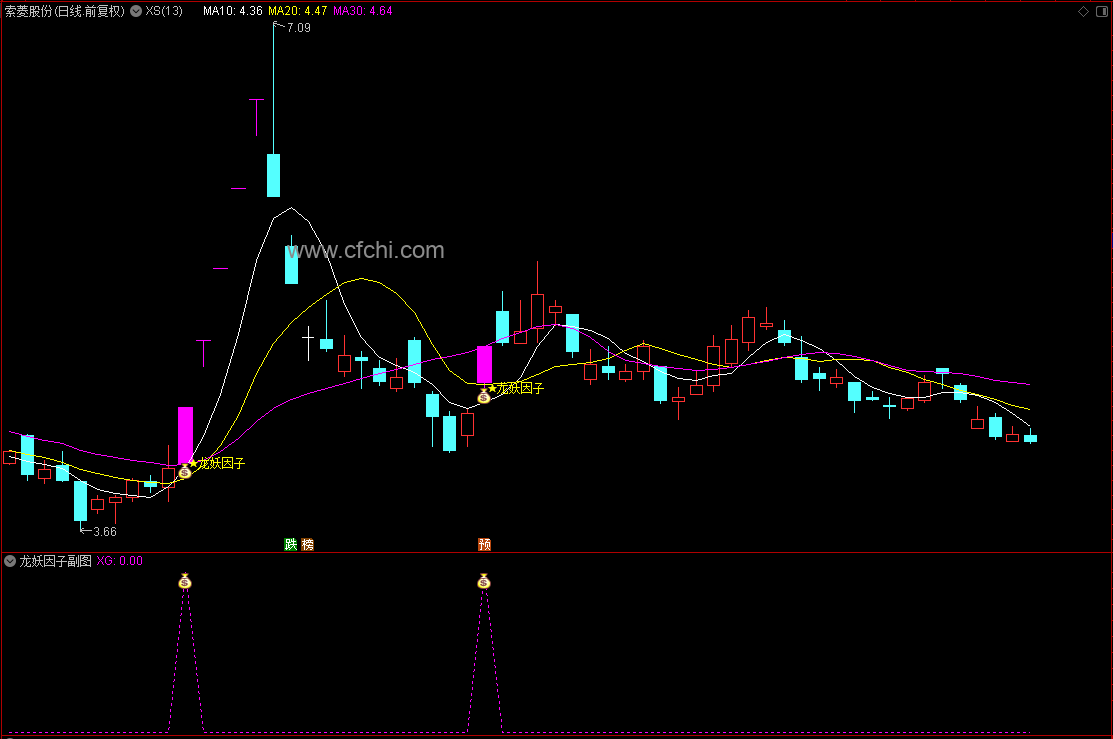Click the 3.66 low price label

pyautogui.click(x=104, y=532)
